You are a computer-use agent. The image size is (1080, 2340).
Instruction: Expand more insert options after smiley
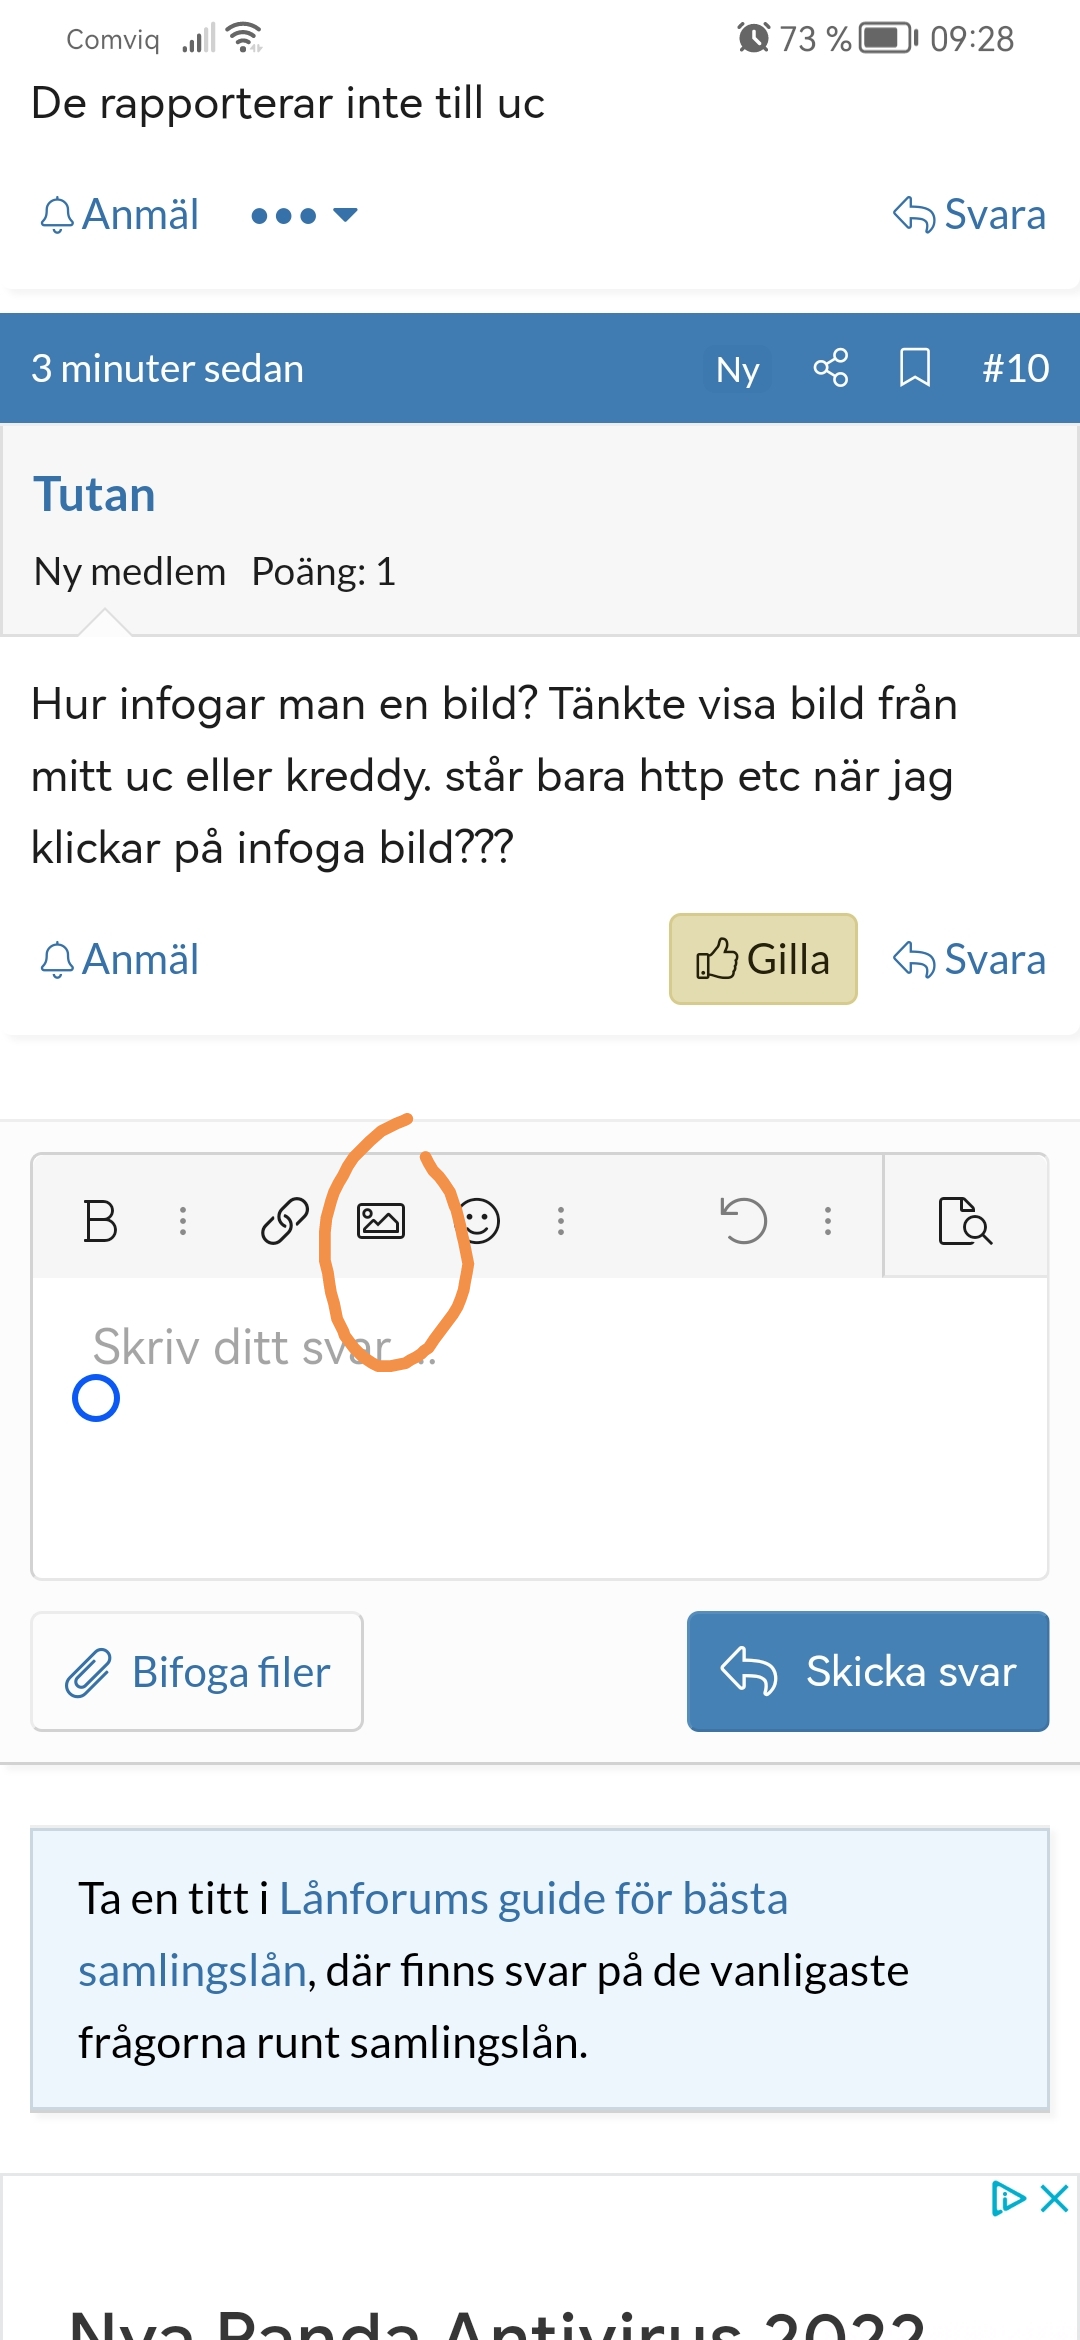click(561, 1221)
